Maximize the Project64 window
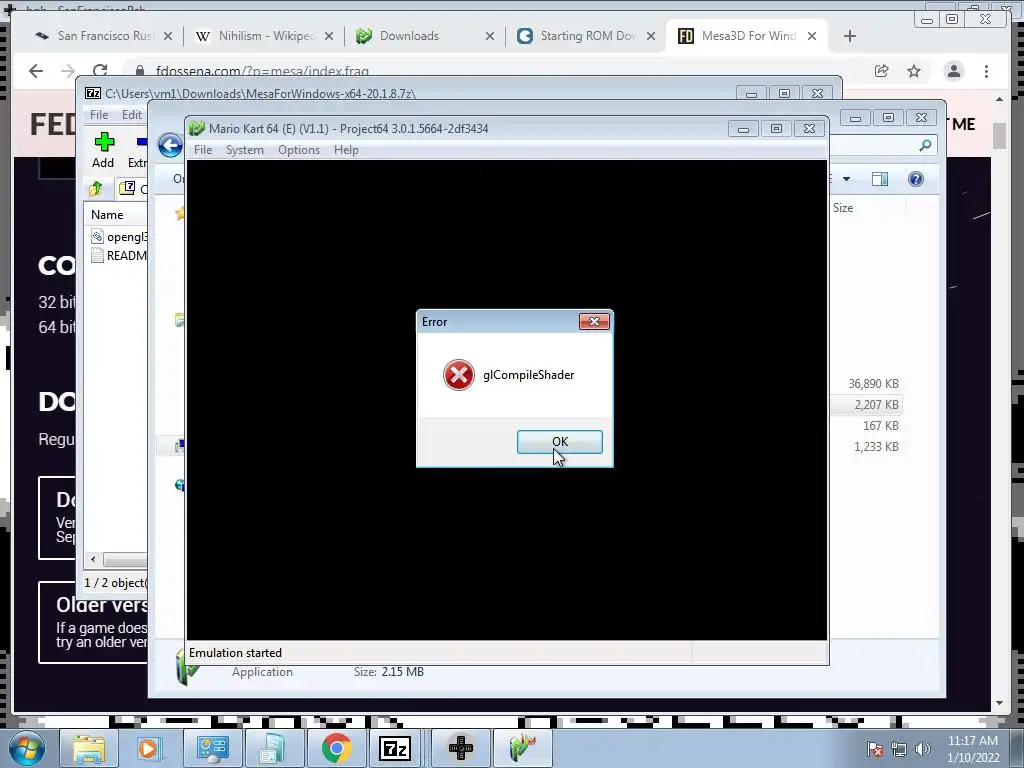Image resolution: width=1024 pixels, height=768 pixels. coord(776,129)
